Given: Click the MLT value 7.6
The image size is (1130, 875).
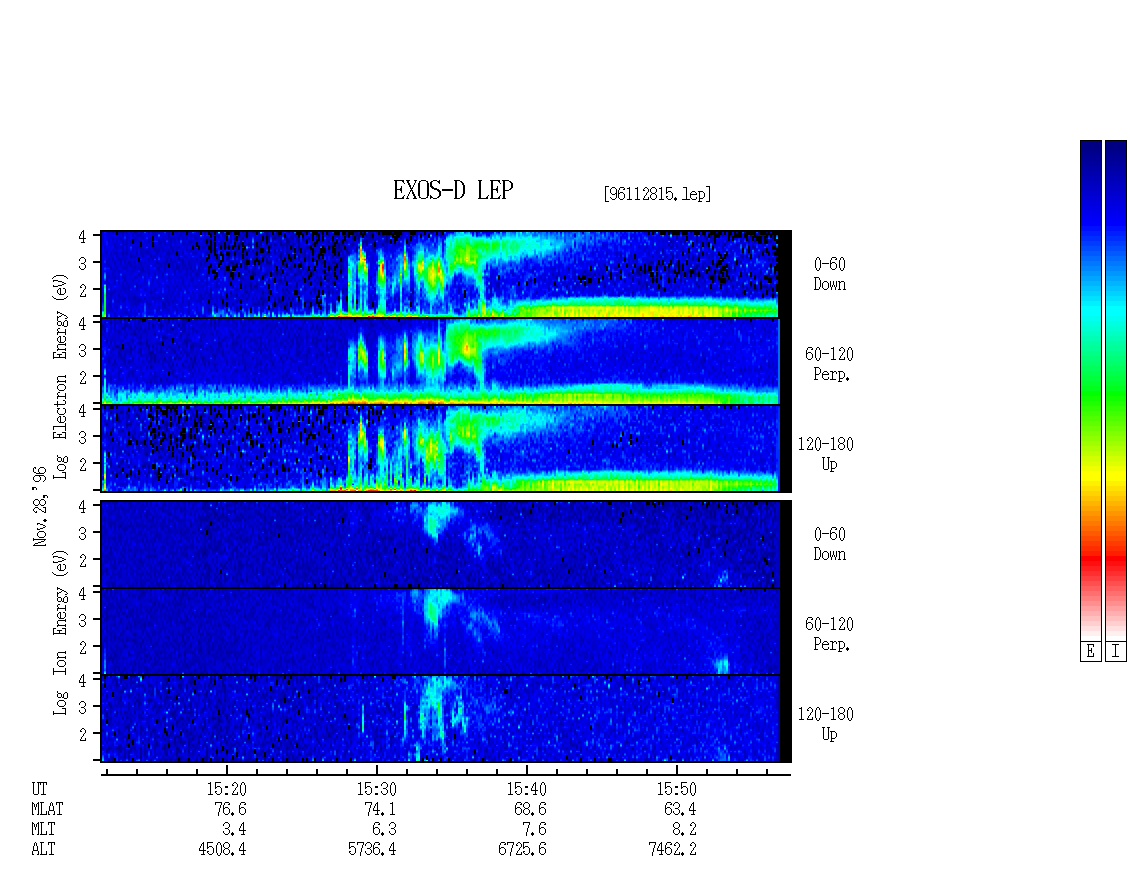Looking at the screenshot, I should [x=534, y=830].
